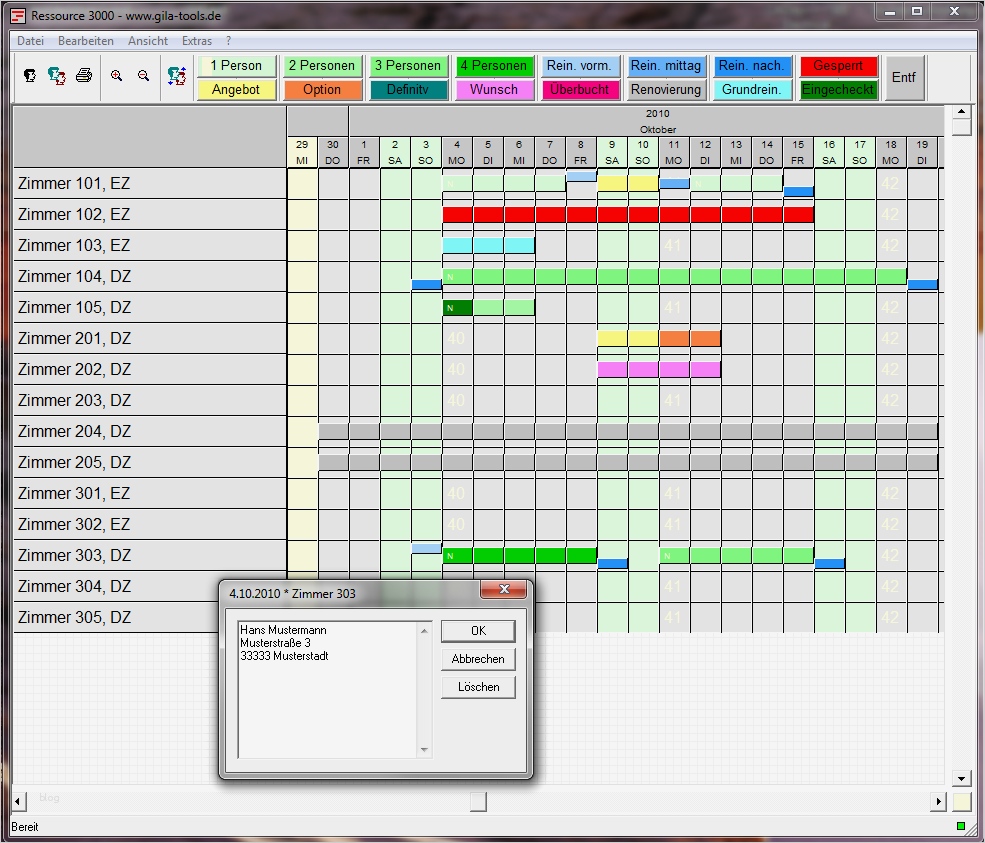
Task: Select the Gesperrt red status button
Action: coord(838,66)
